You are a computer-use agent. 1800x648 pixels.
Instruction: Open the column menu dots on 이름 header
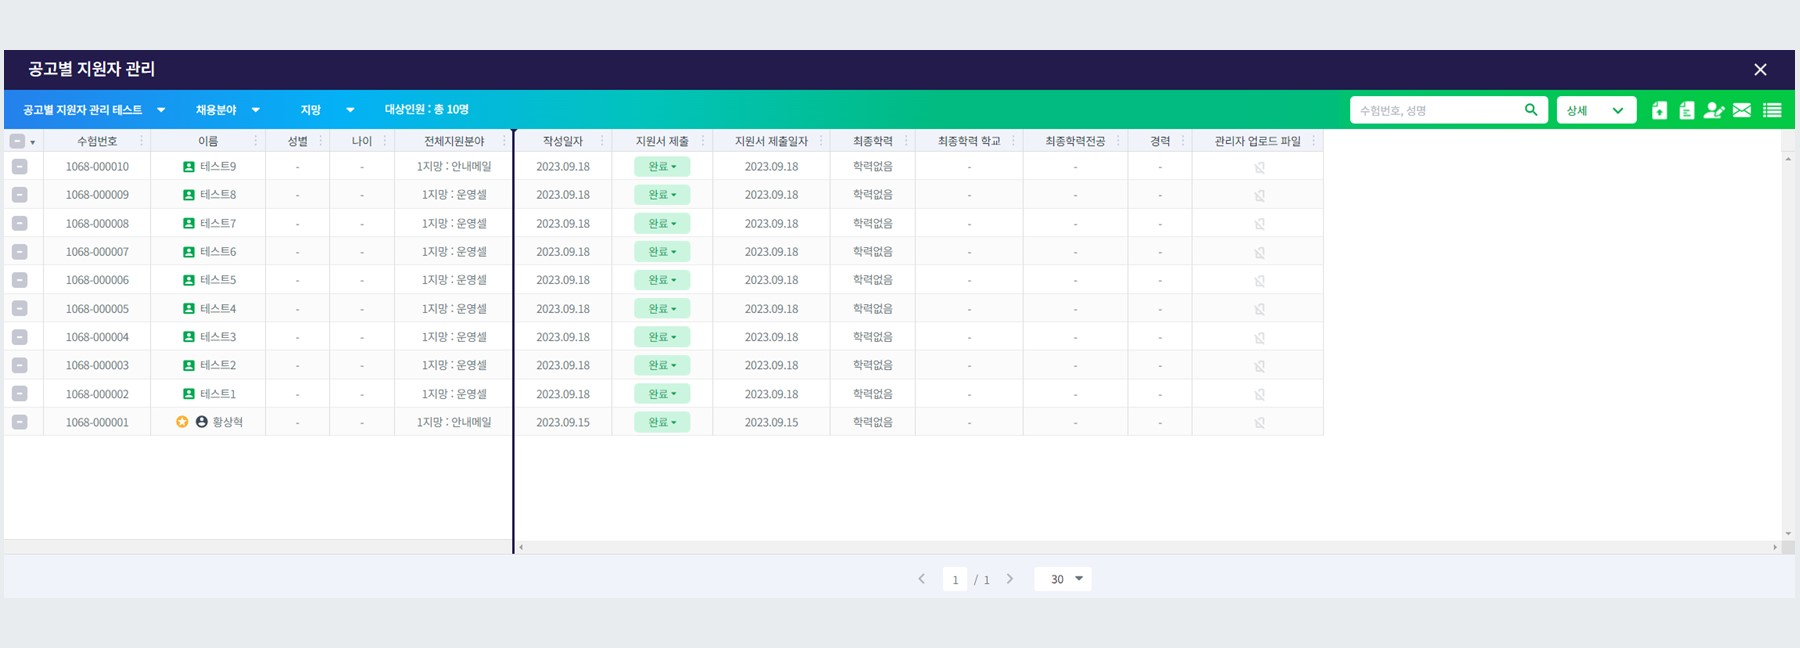pos(256,141)
